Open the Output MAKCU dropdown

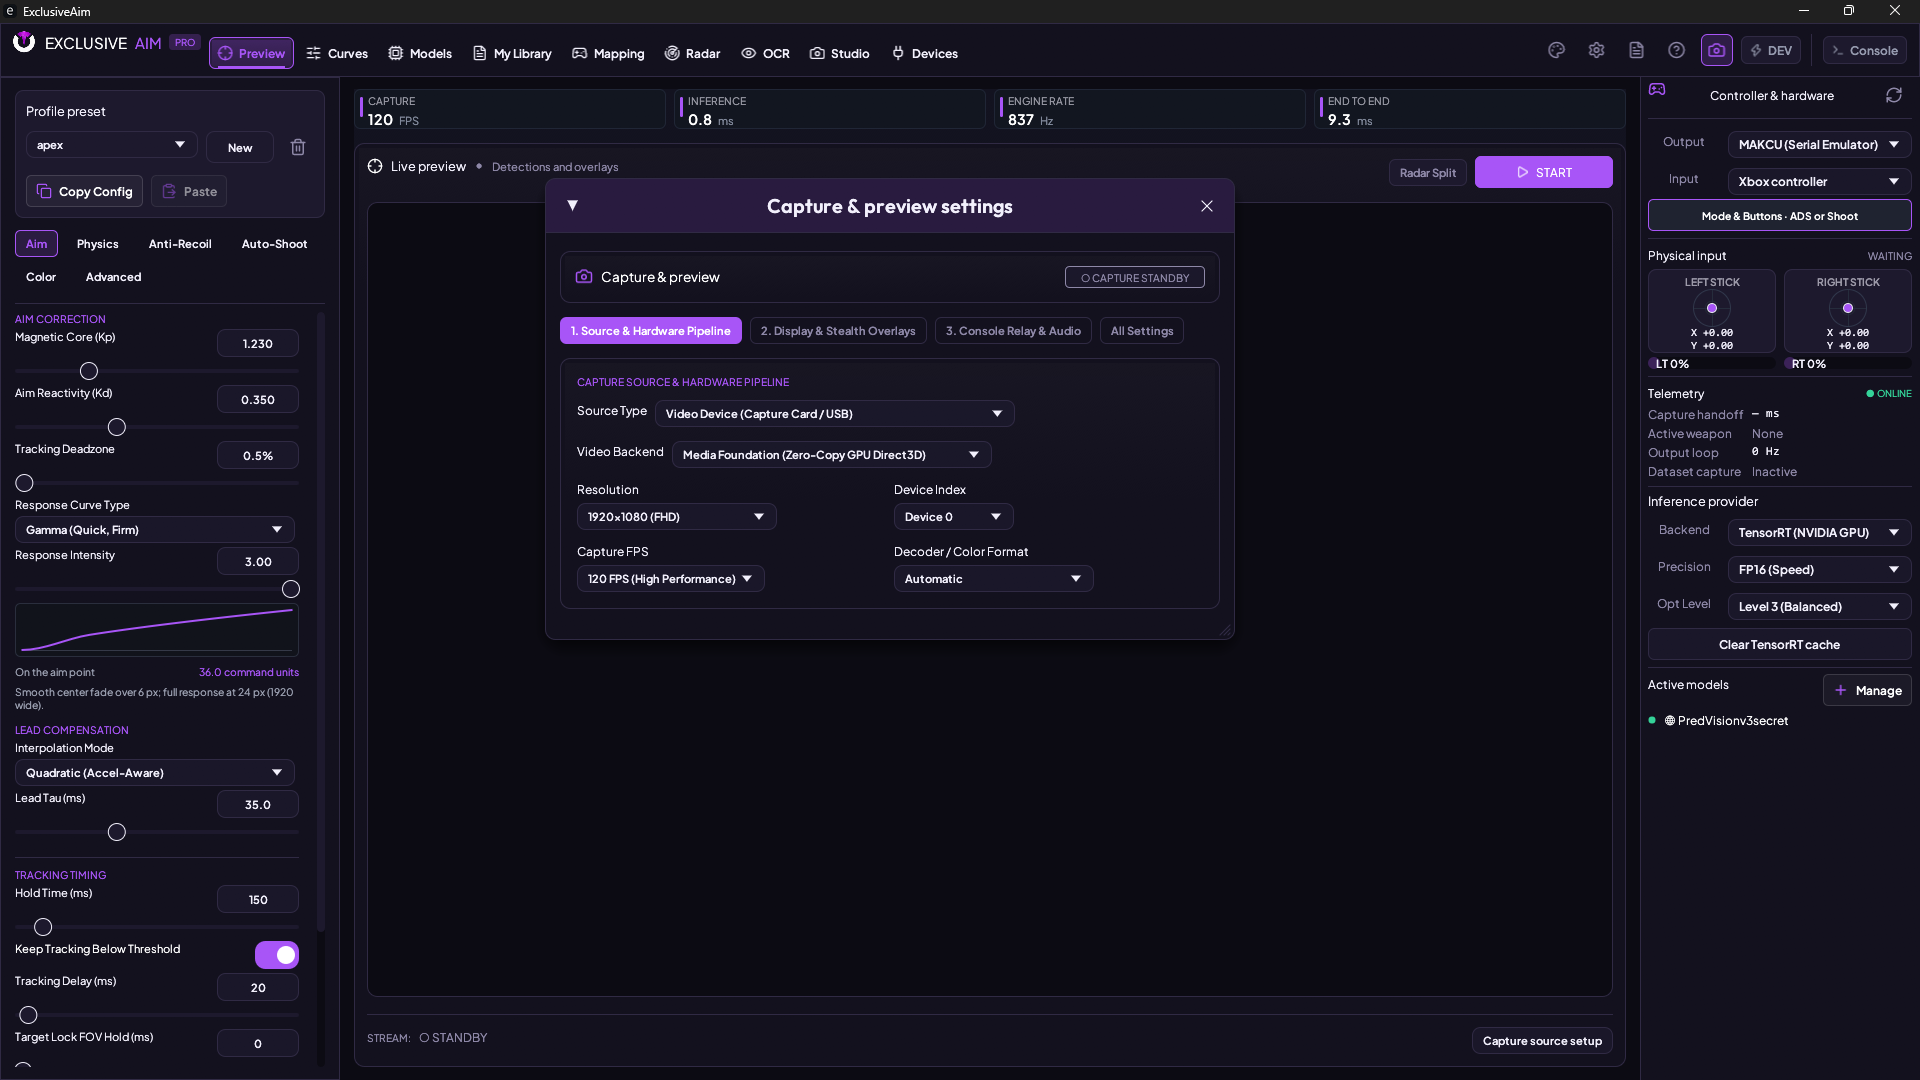[1819, 145]
